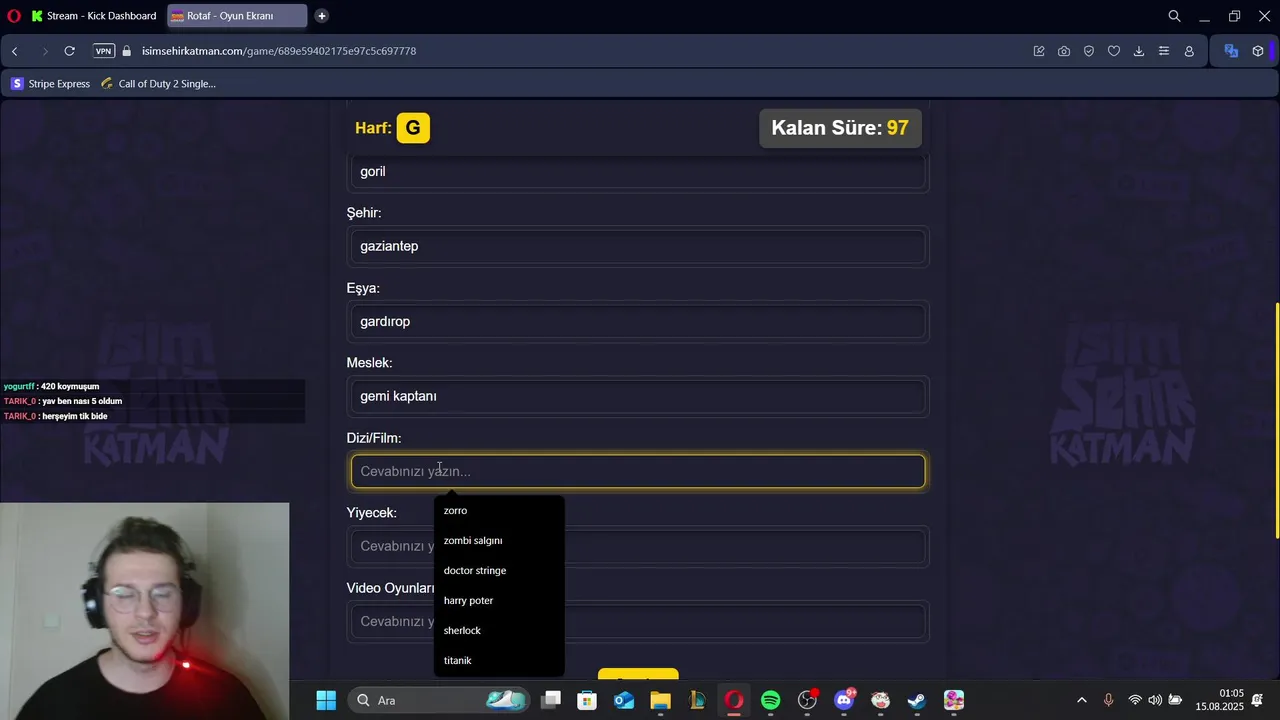Viewport: 1280px width, 720px height.
Task: Open the notification bell icon
Action: [1258, 700]
